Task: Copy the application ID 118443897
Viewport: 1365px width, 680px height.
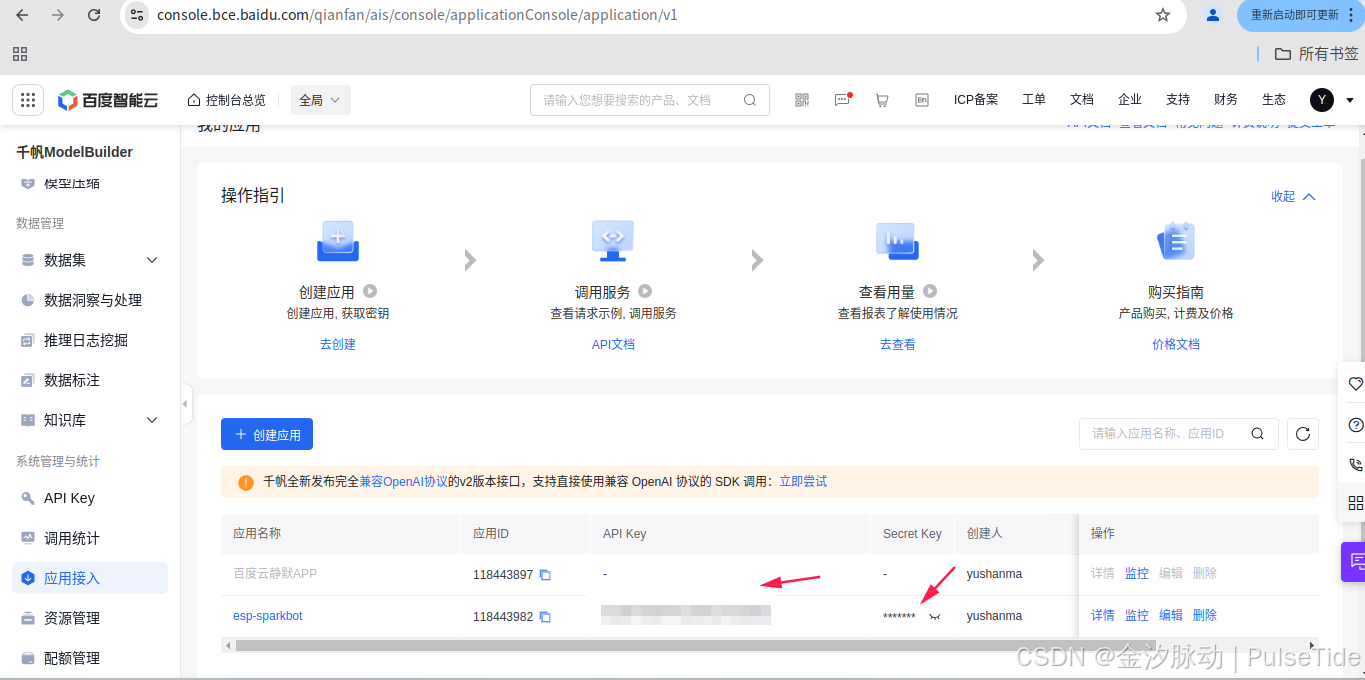Action: click(x=545, y=575)
